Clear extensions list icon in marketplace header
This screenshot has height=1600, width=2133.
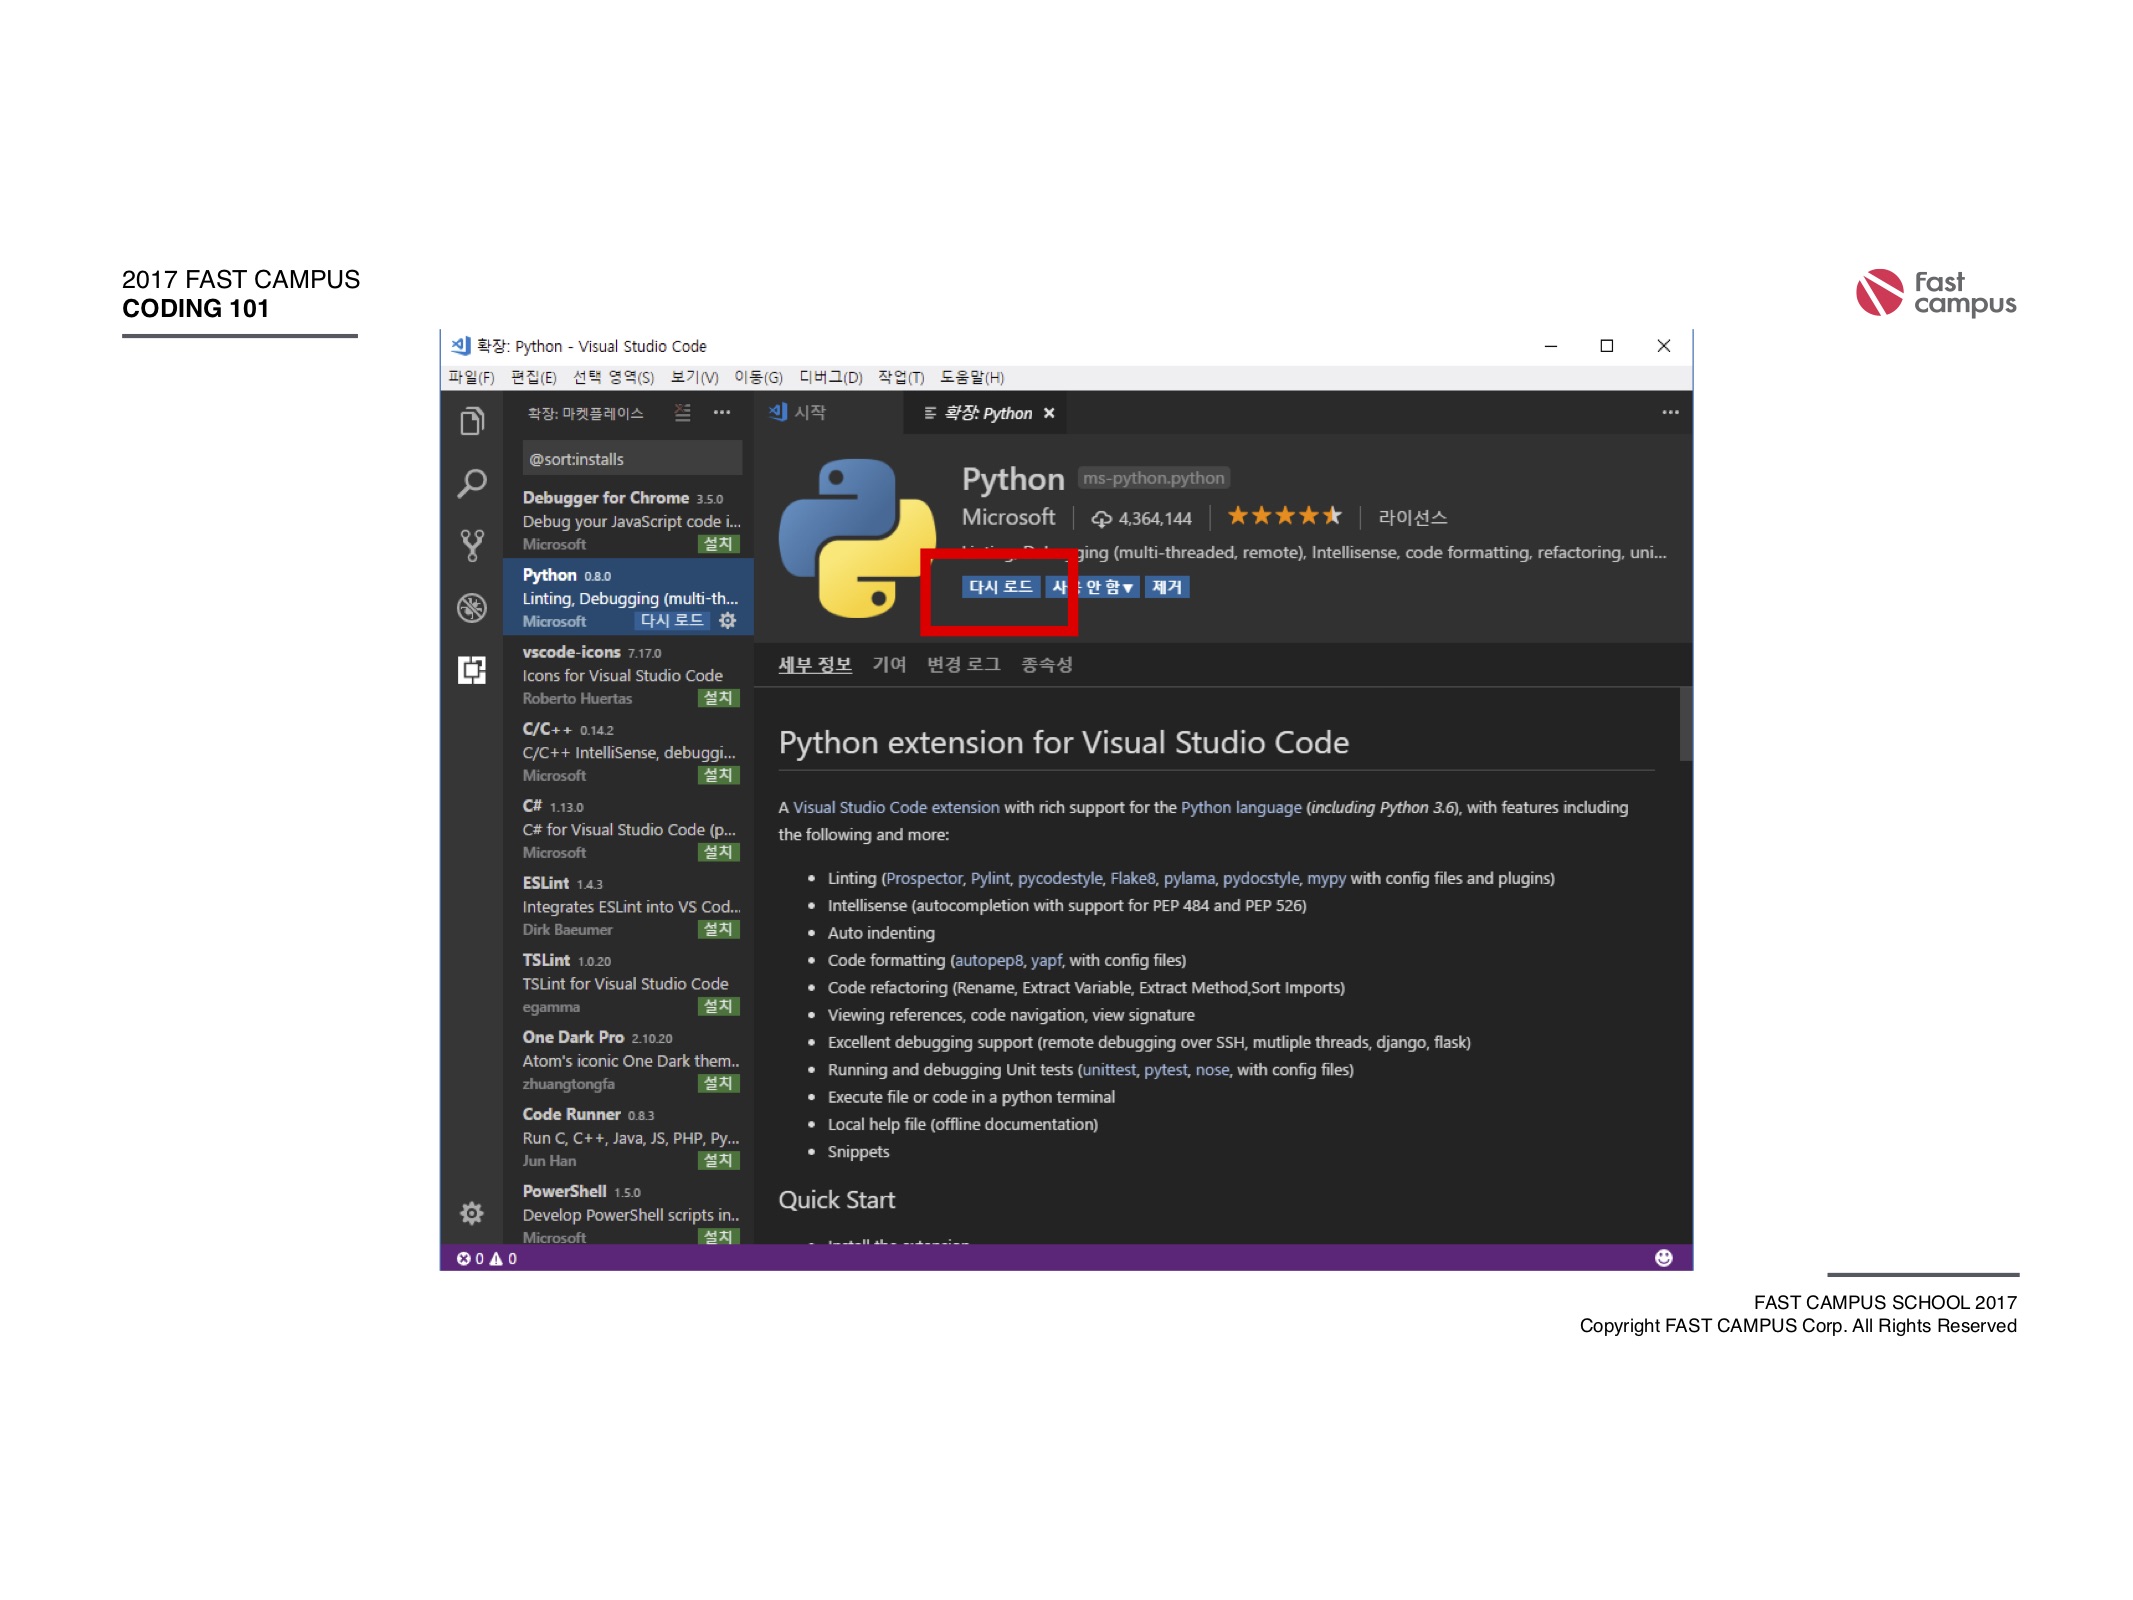tap(683, 413)
